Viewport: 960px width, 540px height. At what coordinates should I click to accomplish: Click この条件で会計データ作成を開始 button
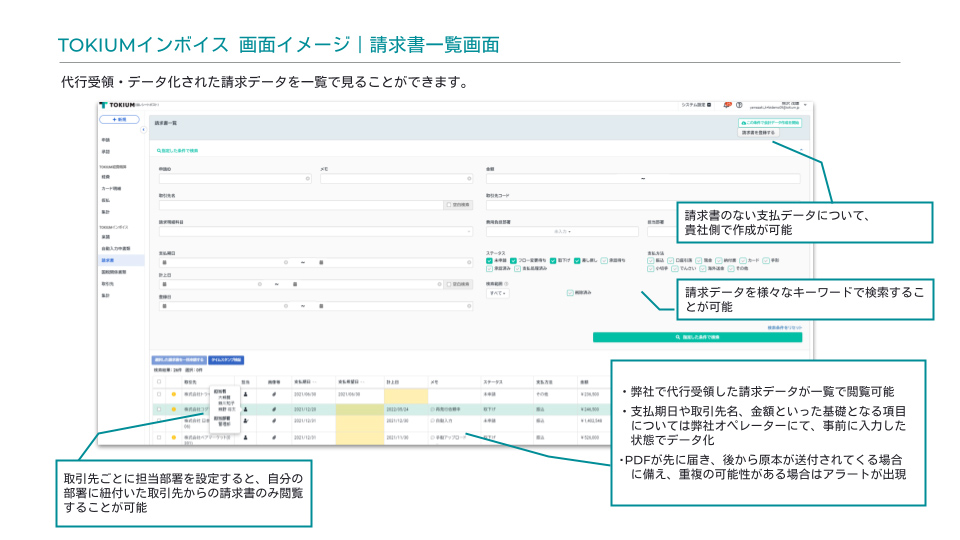[x=770, y=123]
